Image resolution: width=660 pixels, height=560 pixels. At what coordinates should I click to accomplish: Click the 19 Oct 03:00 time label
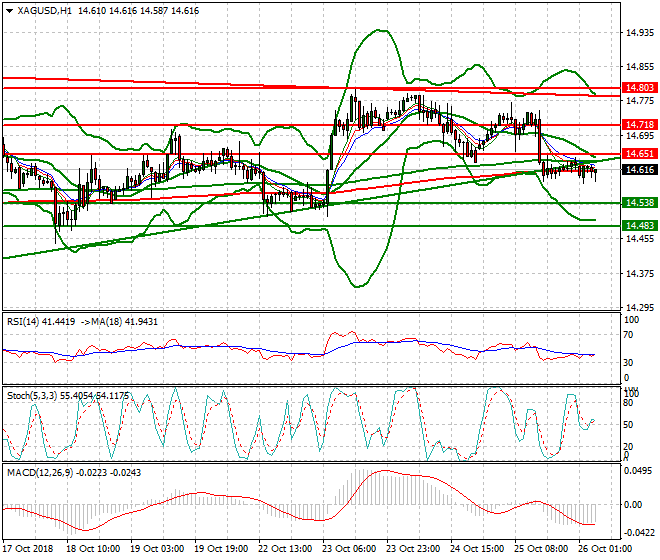(157, 549)
